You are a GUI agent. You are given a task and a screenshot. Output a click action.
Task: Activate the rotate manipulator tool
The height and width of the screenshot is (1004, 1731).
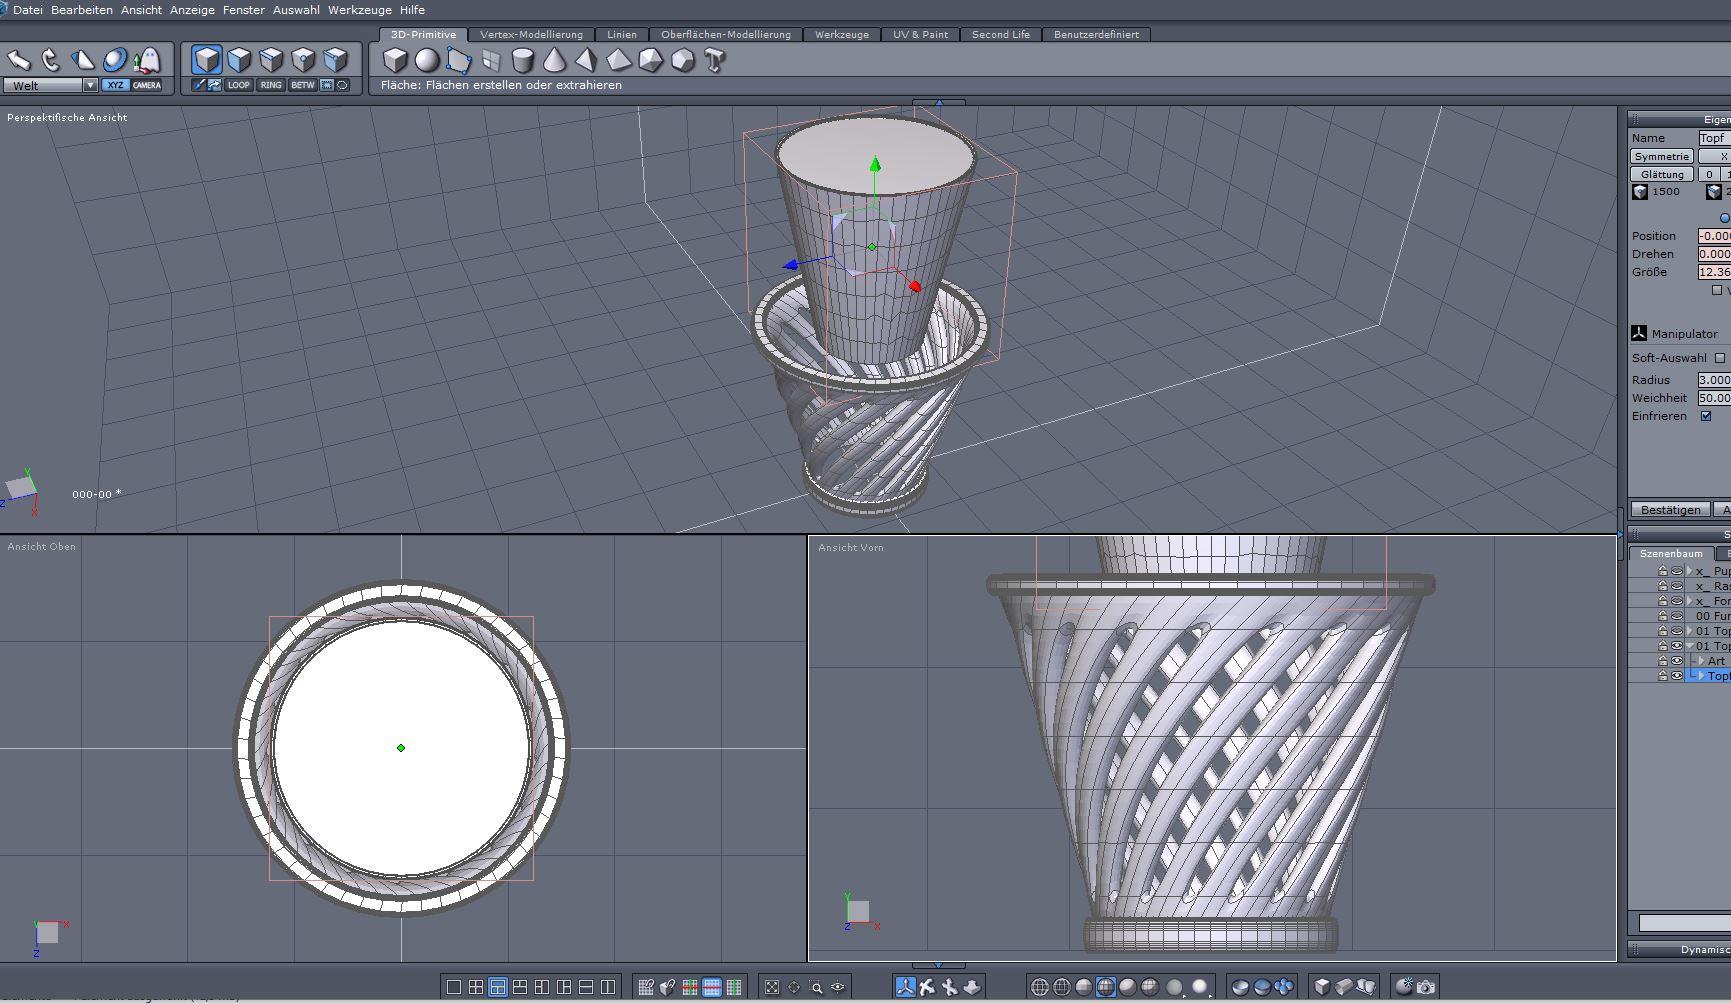(x=51, y=60)
